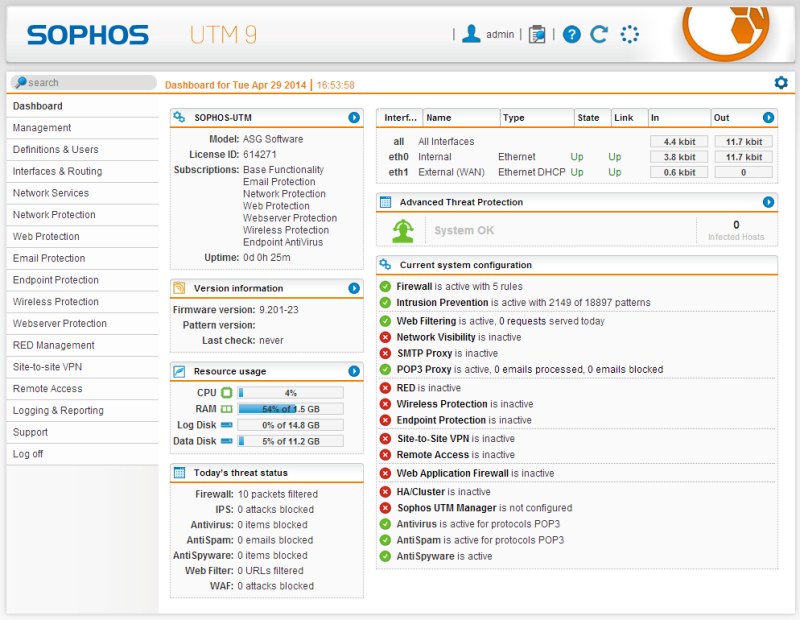
Task: Click the Sophos logo
Action: (87, 35)
